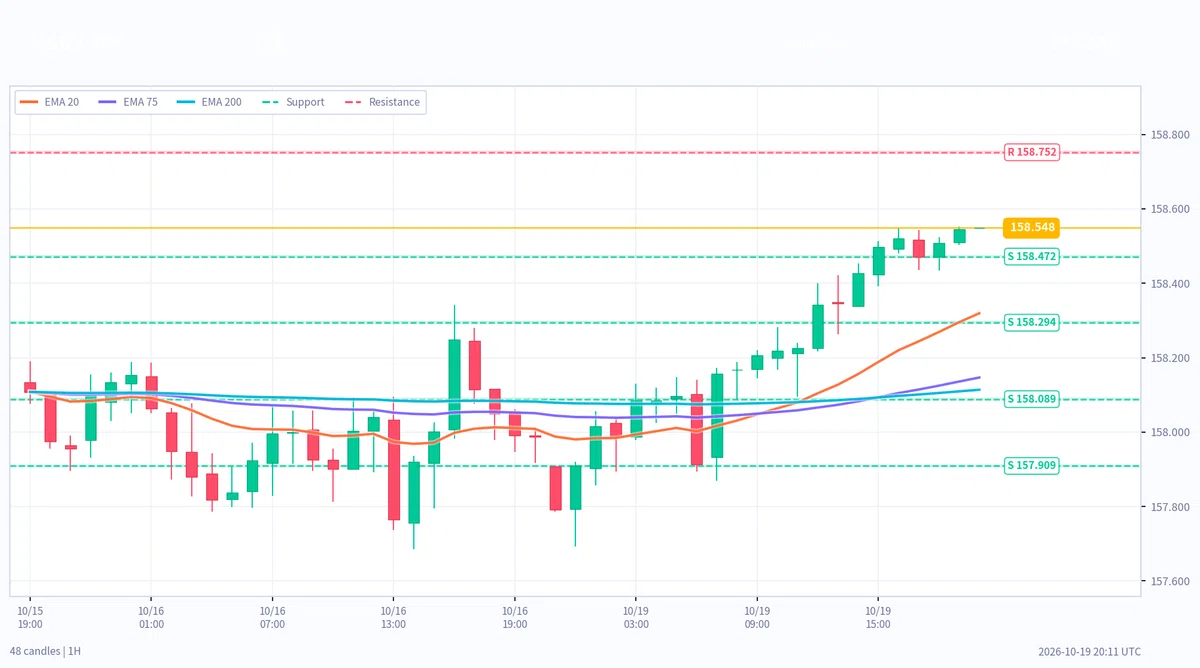The height and width of the screenshot is (668, 1200).
Task: Click the Resistance legend entry
Action: 381,102
